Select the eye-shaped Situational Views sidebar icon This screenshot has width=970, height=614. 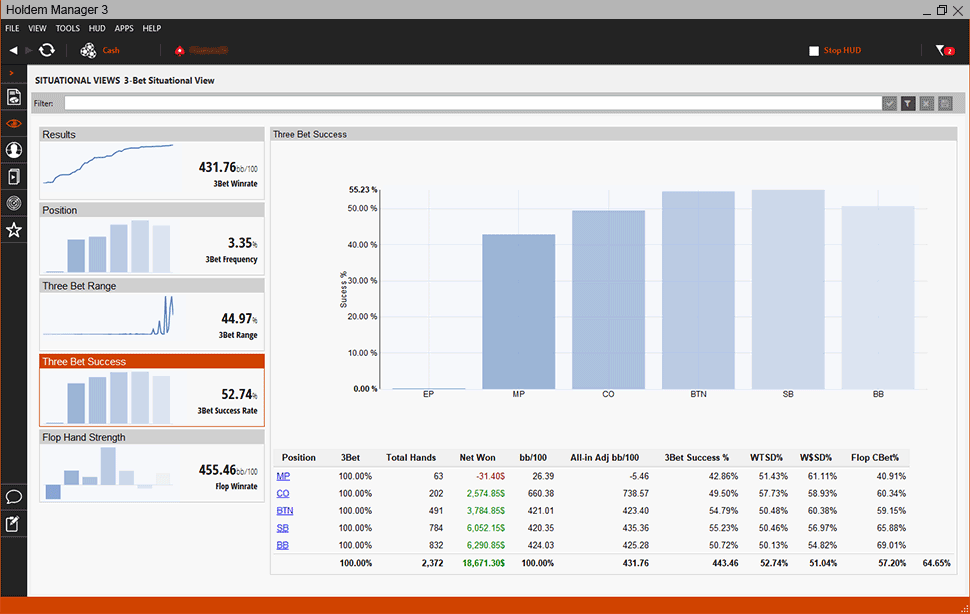pos(14,124)
